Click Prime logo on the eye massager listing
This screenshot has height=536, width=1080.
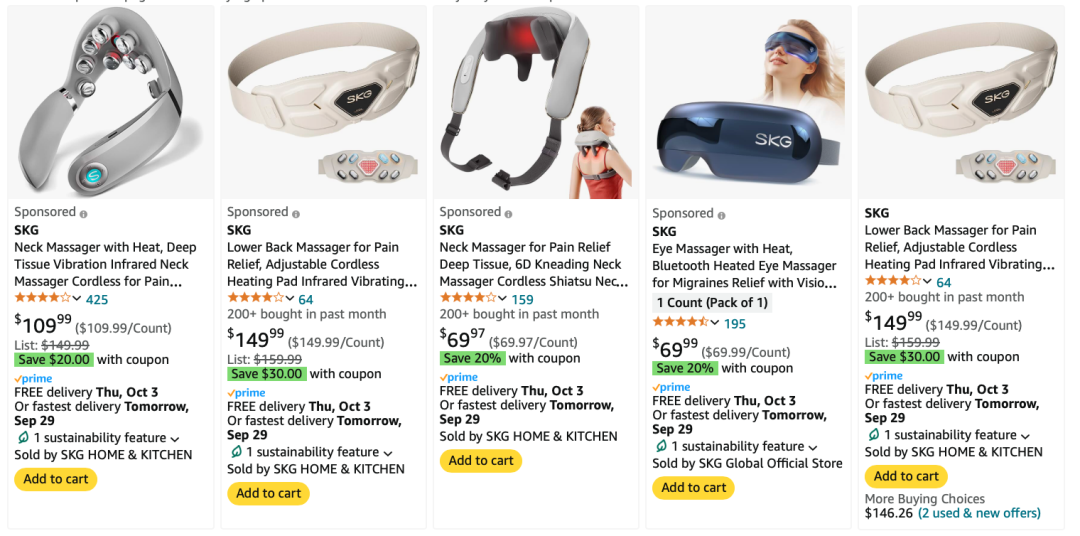click(671, 388)
